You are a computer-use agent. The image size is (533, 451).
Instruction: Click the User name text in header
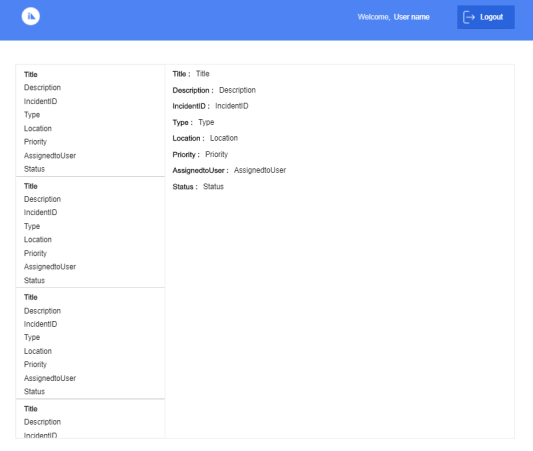coord(411,17)
